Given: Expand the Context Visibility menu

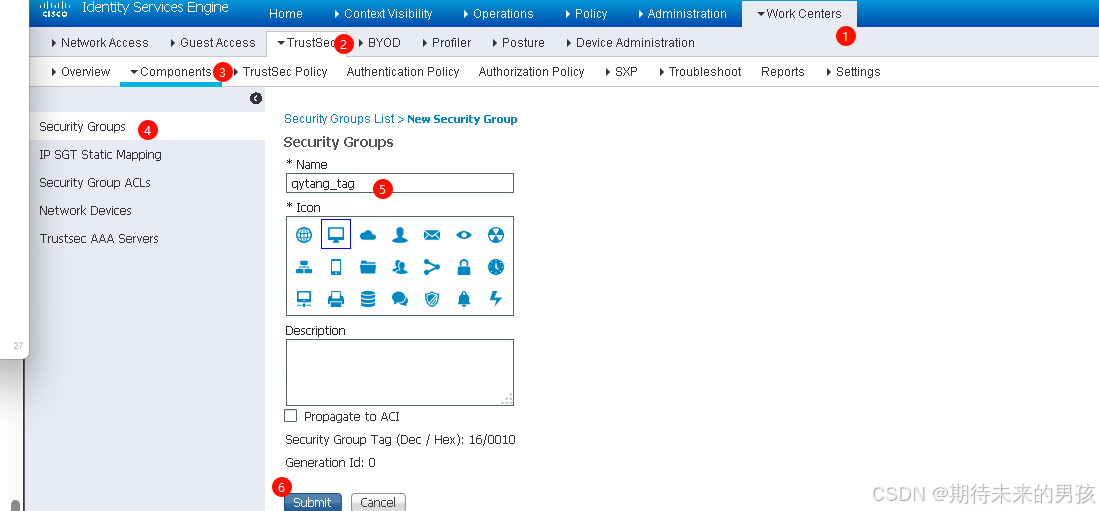Looking at the screenshot, I should click(x=383, y=13).
